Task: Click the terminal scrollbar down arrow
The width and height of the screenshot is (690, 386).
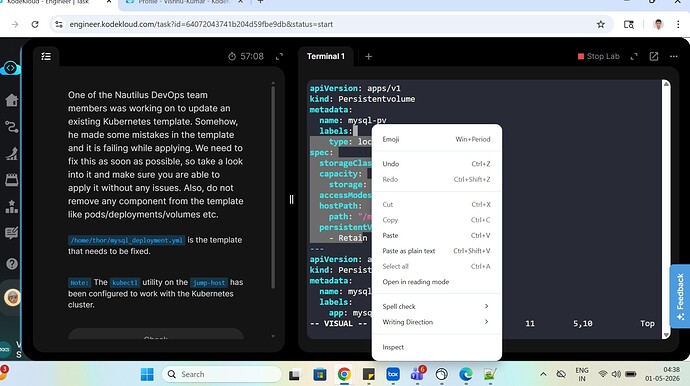Action: (x=666, y=335)
